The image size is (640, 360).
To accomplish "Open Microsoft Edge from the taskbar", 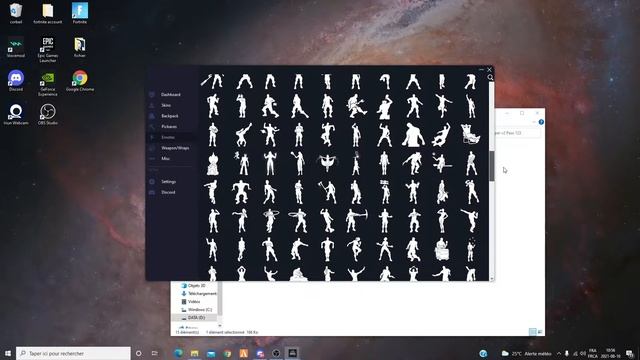I will click(x=178, y=353).
